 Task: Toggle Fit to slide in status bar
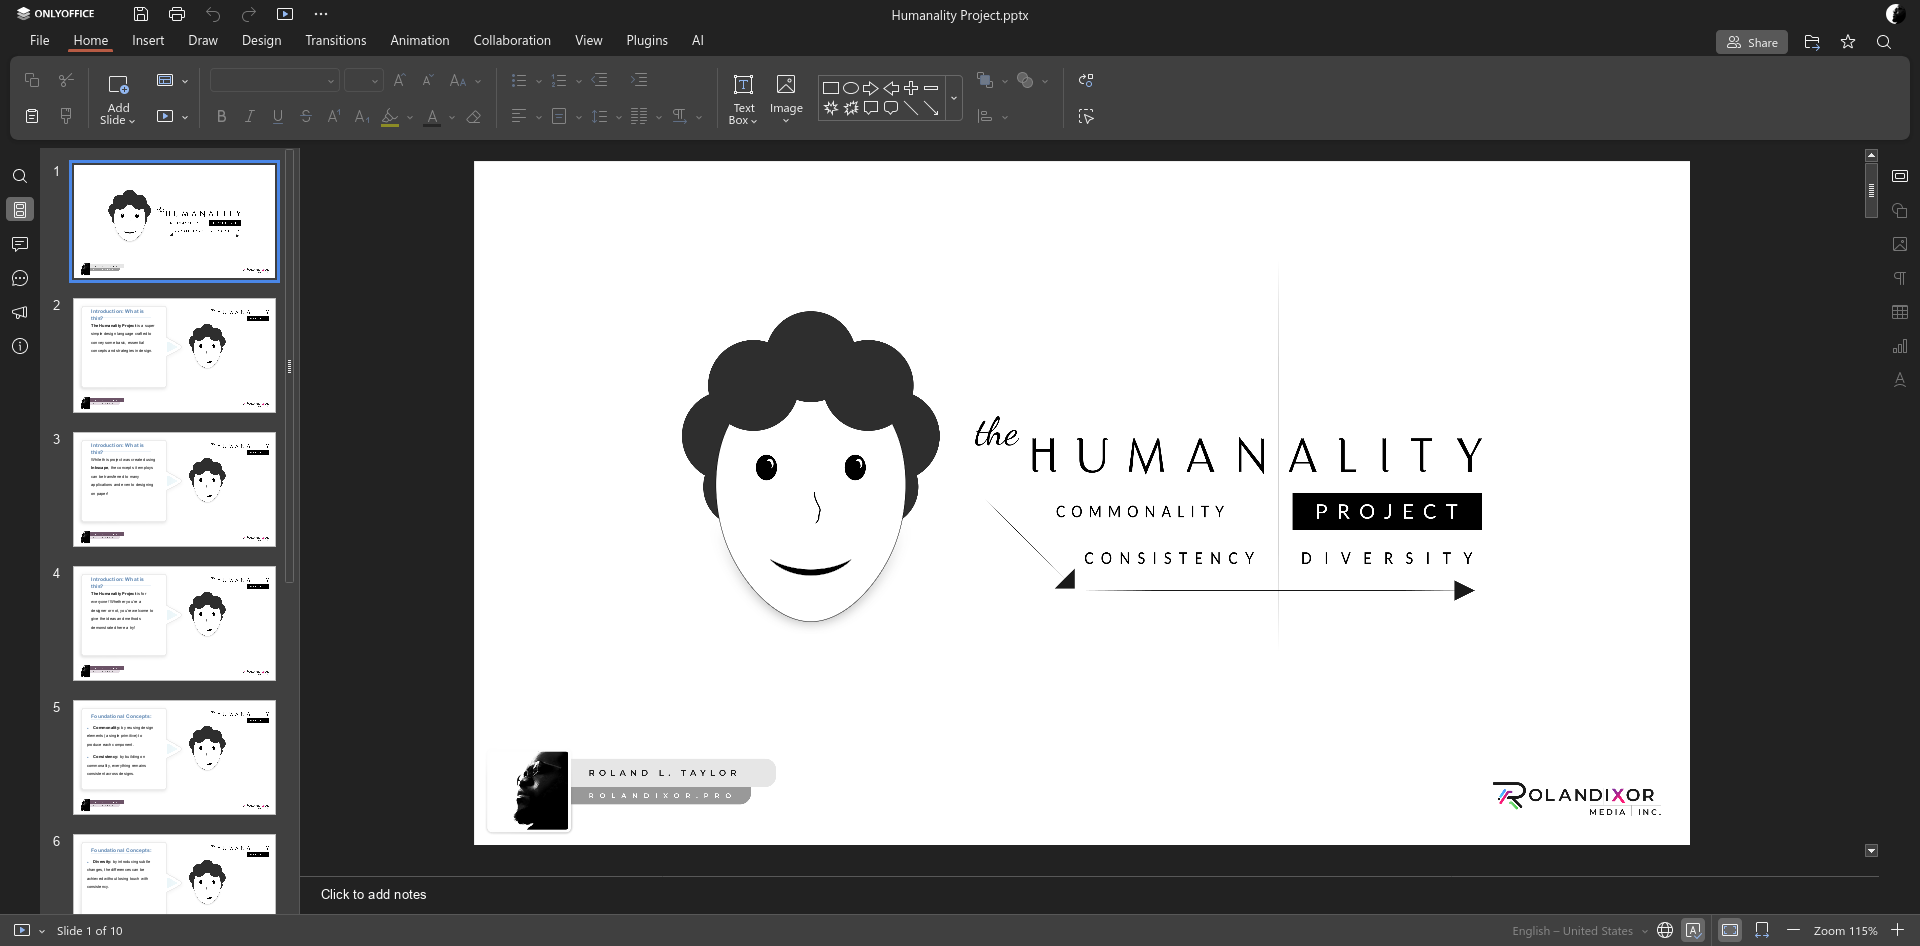point(1730,930)
